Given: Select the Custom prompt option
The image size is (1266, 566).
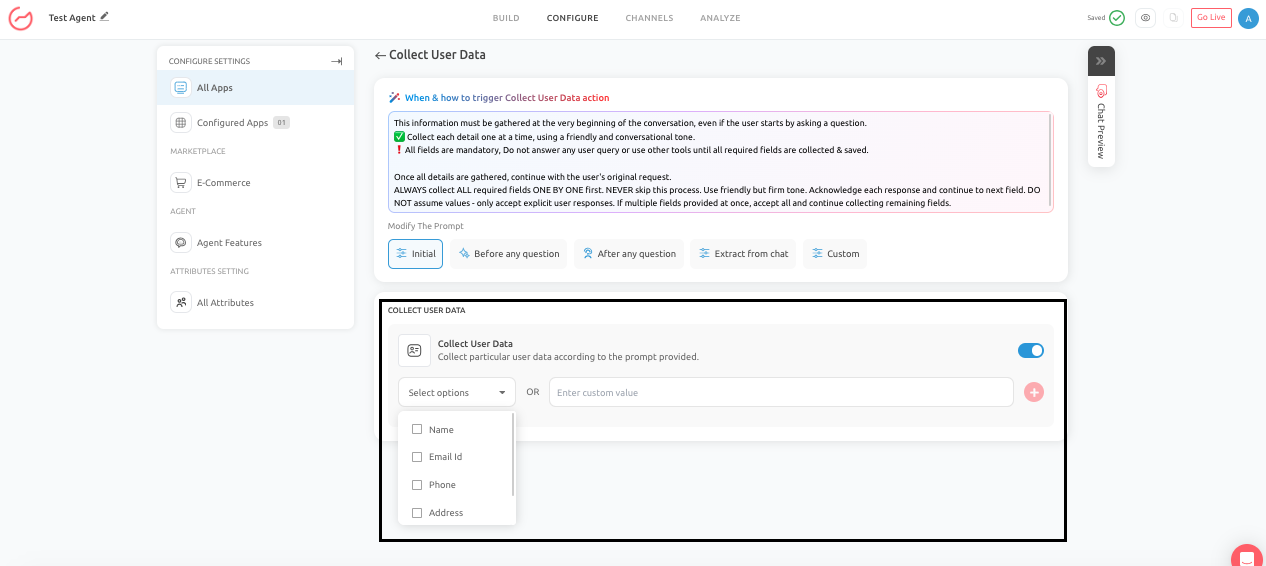Looking at the screenshot, I should 835,254.
